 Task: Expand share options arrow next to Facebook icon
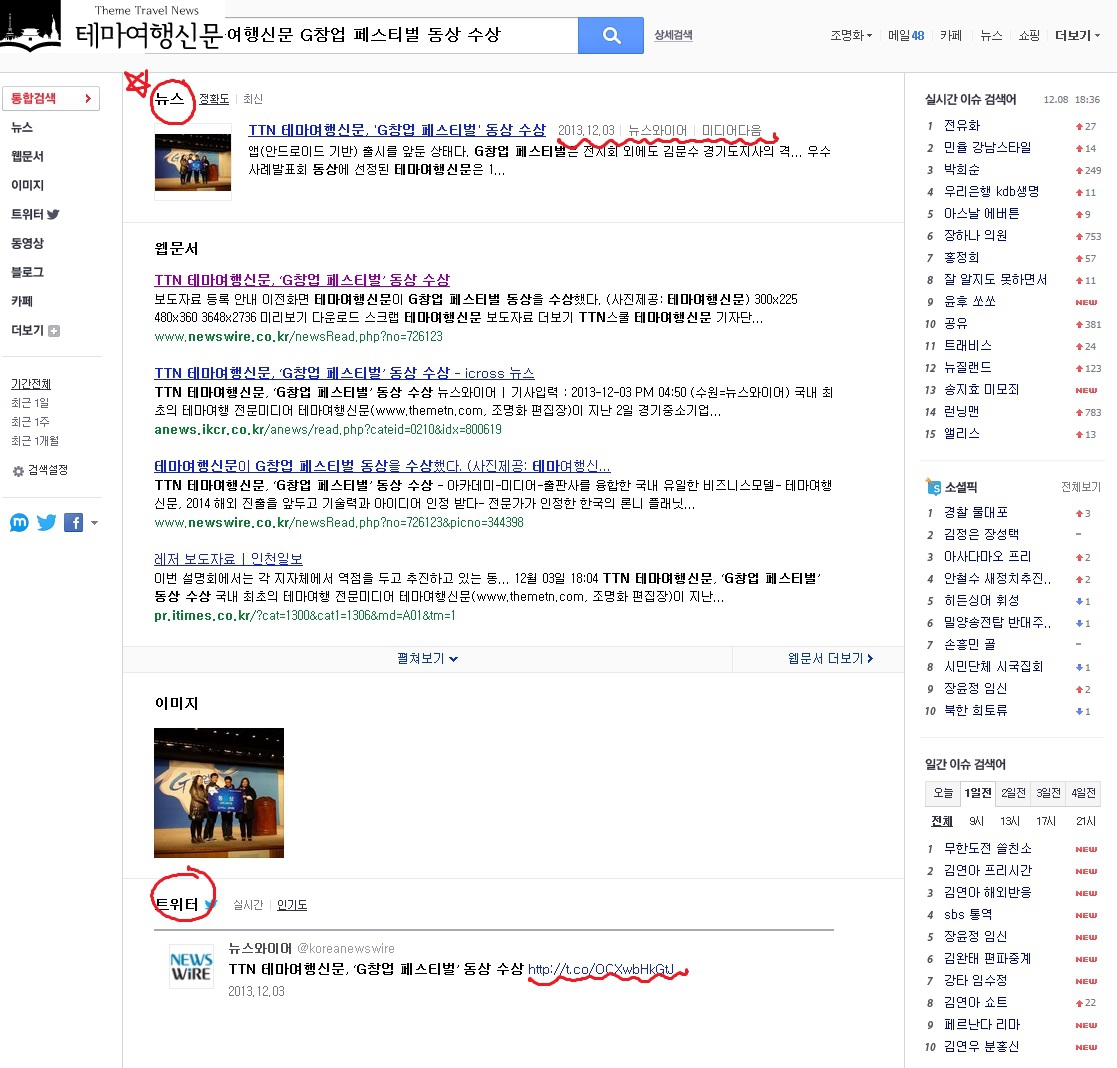(x=94, y=523)
